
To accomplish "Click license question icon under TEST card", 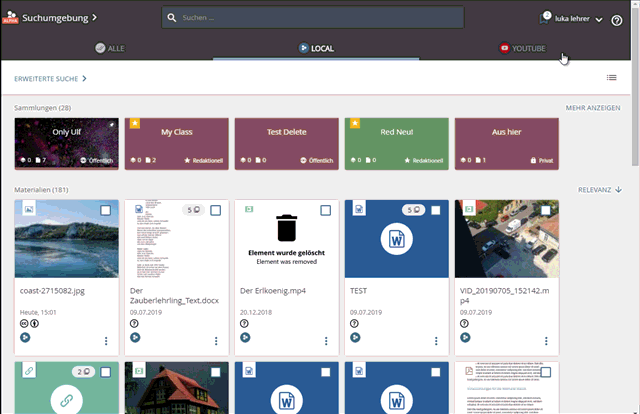I will tap(354, 323).
